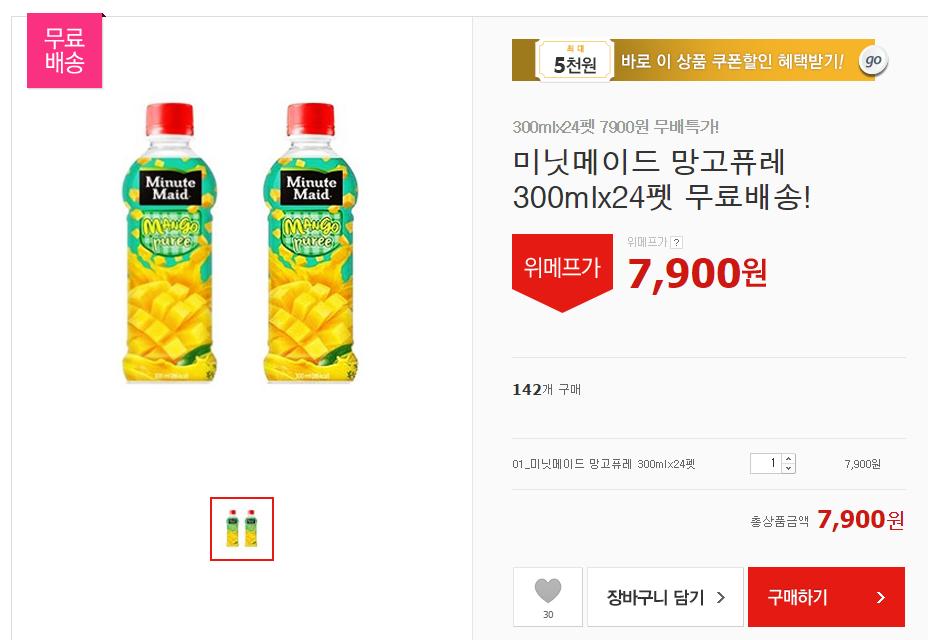Click the round 'go' coupon icon

pyautogui.click(x=874, y=60)
